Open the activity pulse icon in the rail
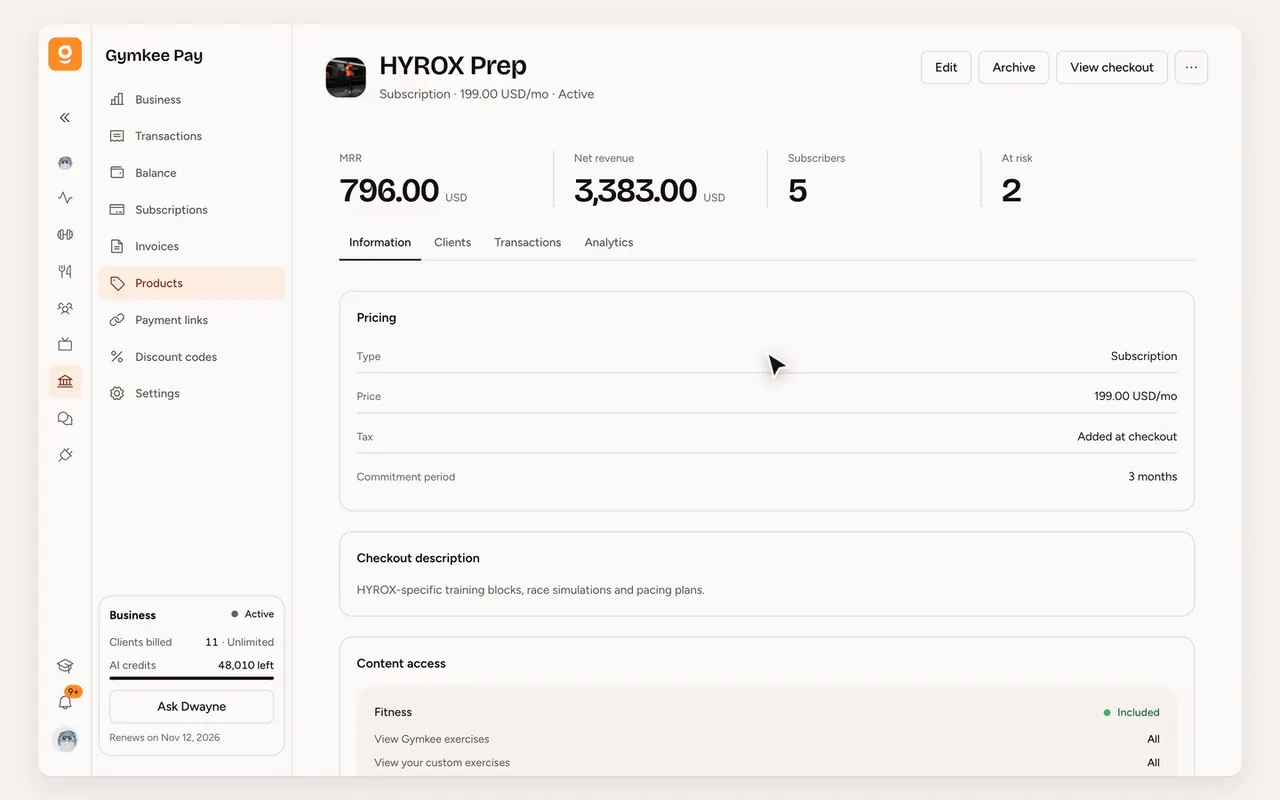This screenshot has width=1280, height=800. click(x=65, y=198)
